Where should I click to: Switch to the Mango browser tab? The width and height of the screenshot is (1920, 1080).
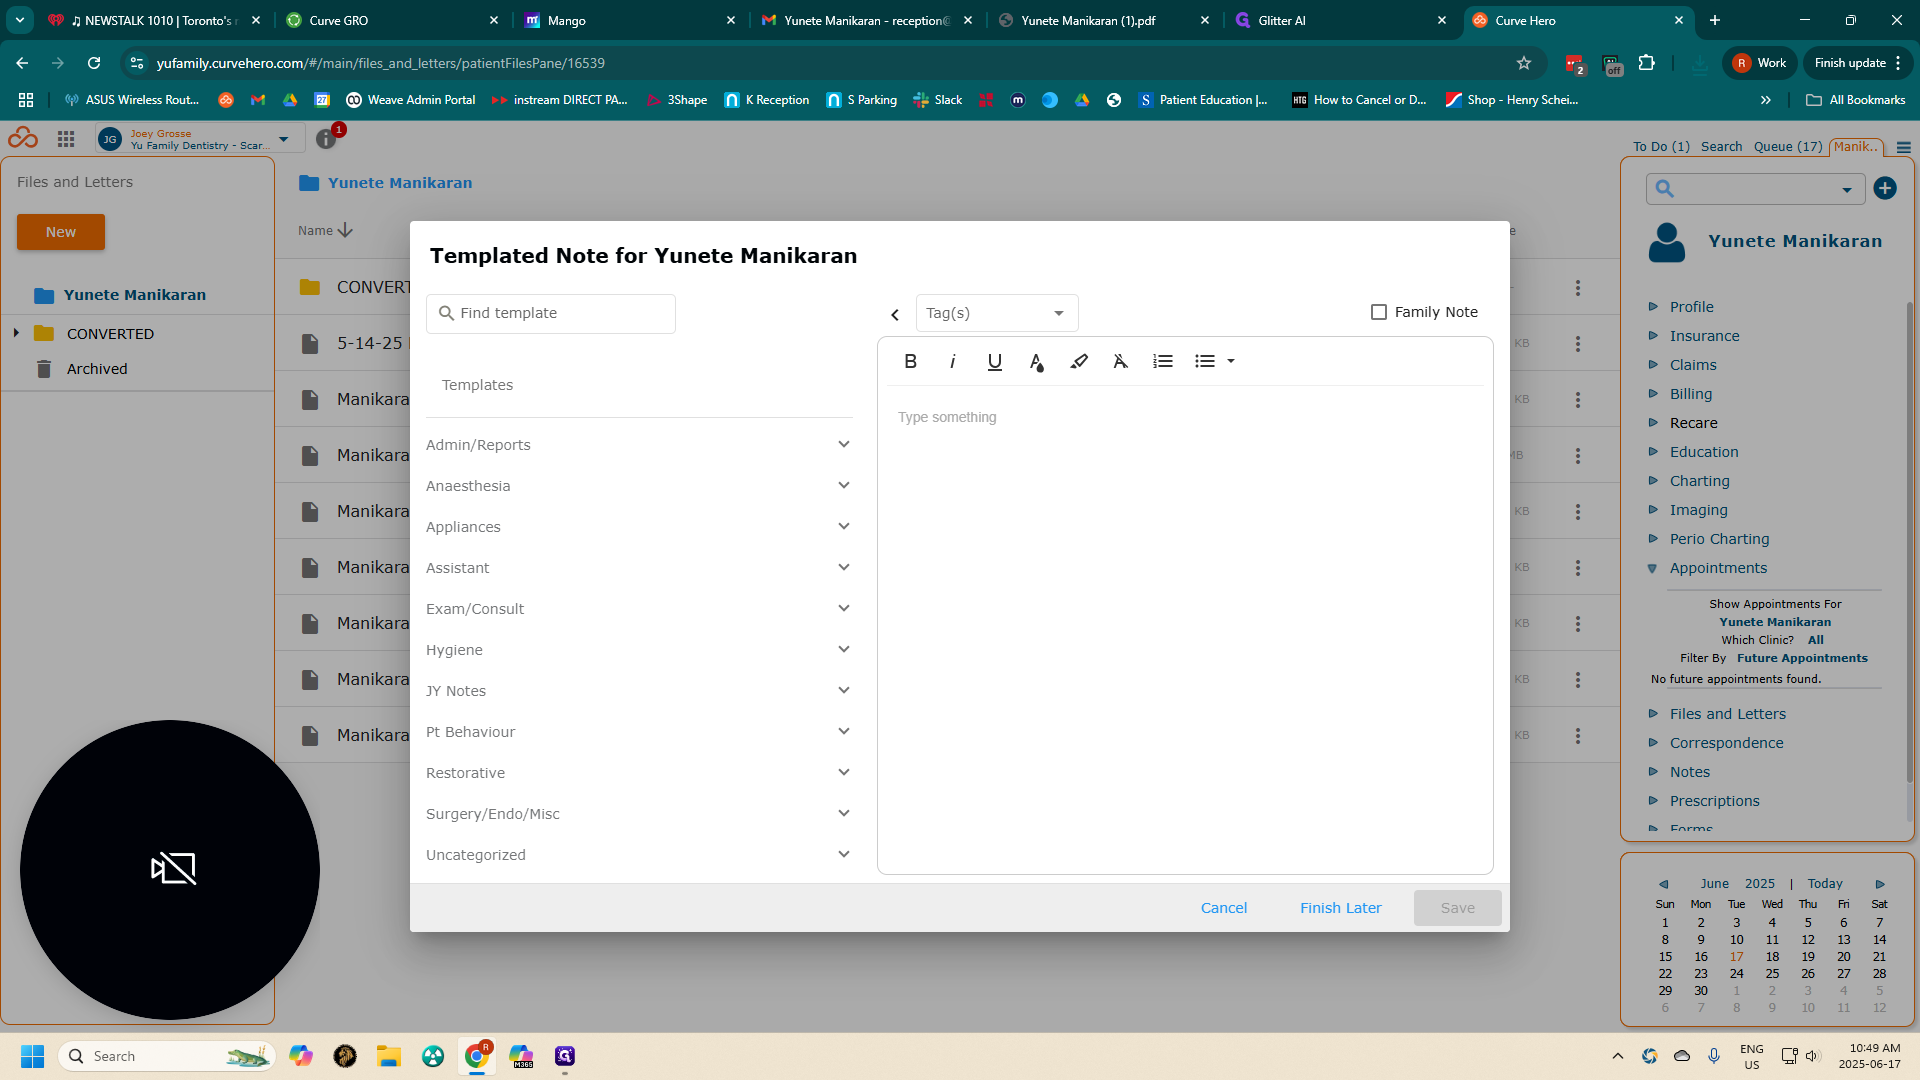point(630,20)
